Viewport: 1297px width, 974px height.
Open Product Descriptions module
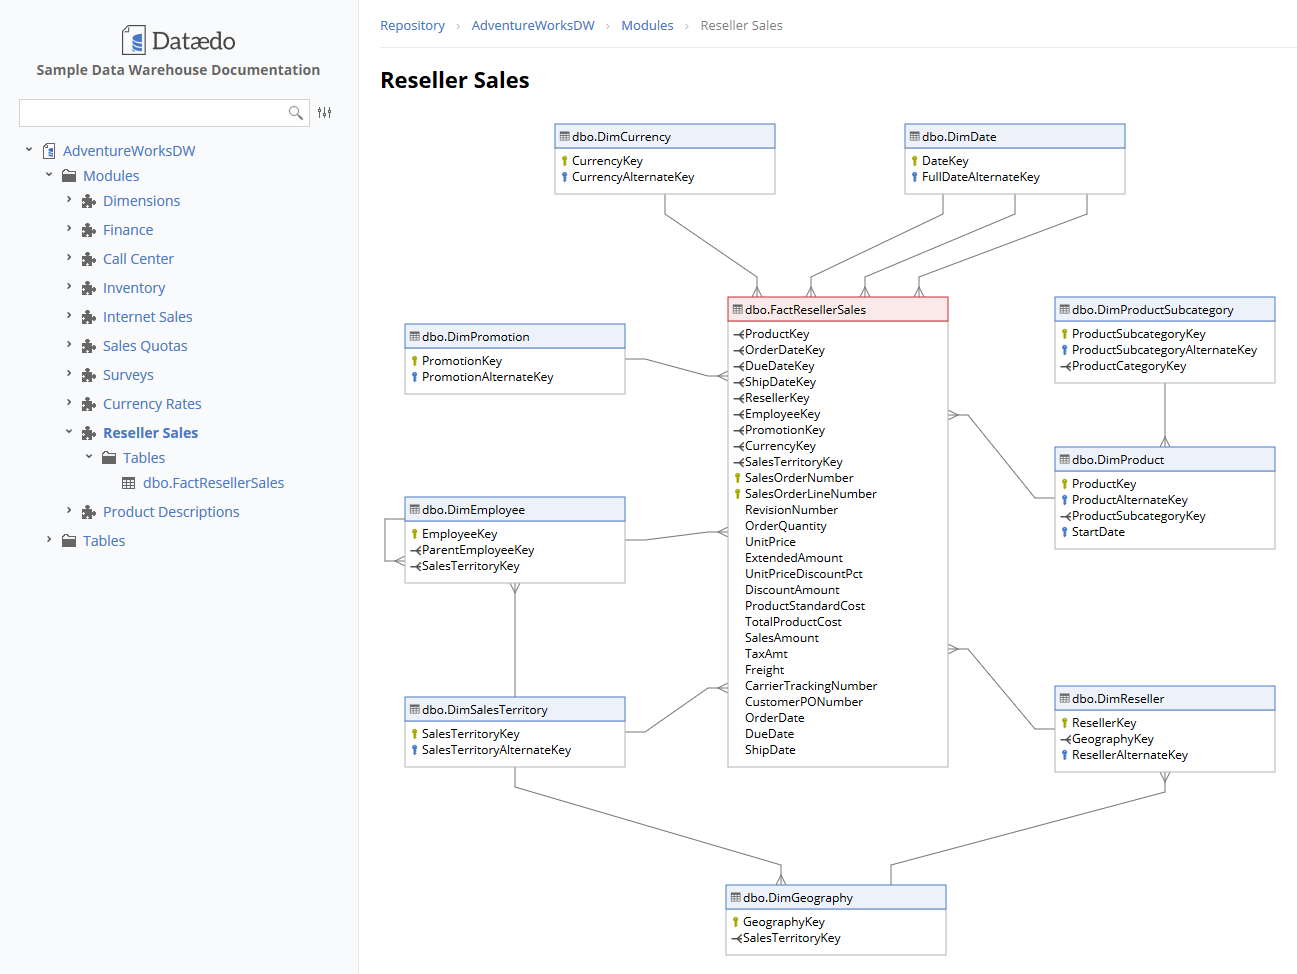171,512
